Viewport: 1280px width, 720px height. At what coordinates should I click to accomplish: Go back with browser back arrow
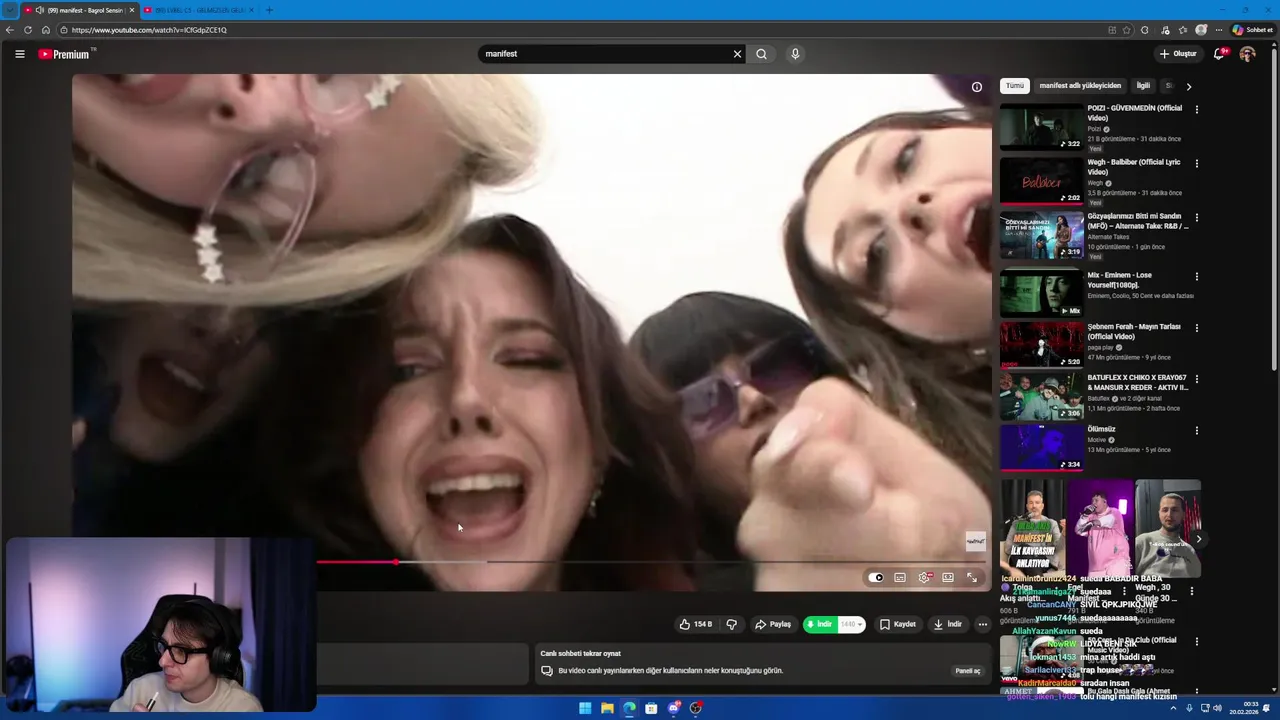(10, 30)
